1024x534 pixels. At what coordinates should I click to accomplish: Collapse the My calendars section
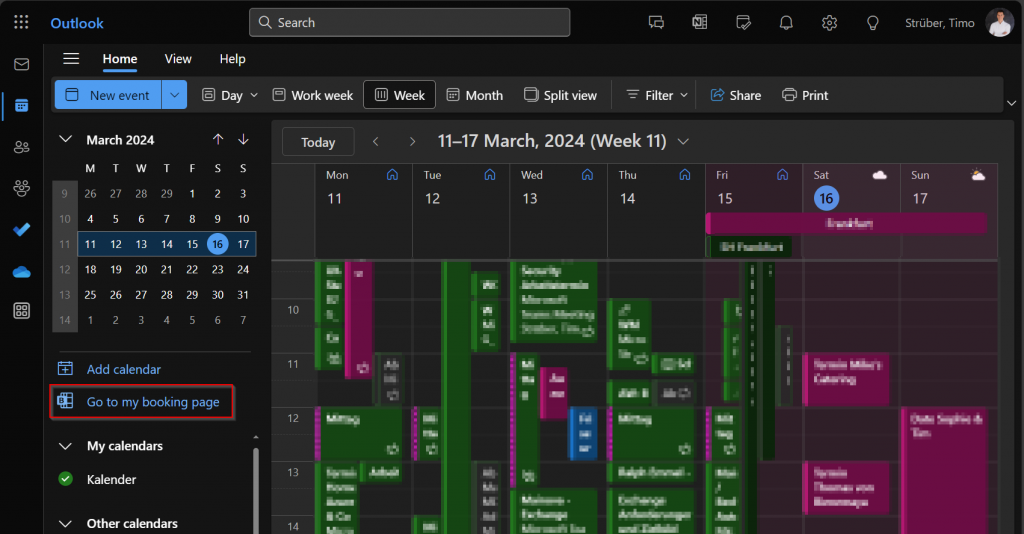pos(66,446)
